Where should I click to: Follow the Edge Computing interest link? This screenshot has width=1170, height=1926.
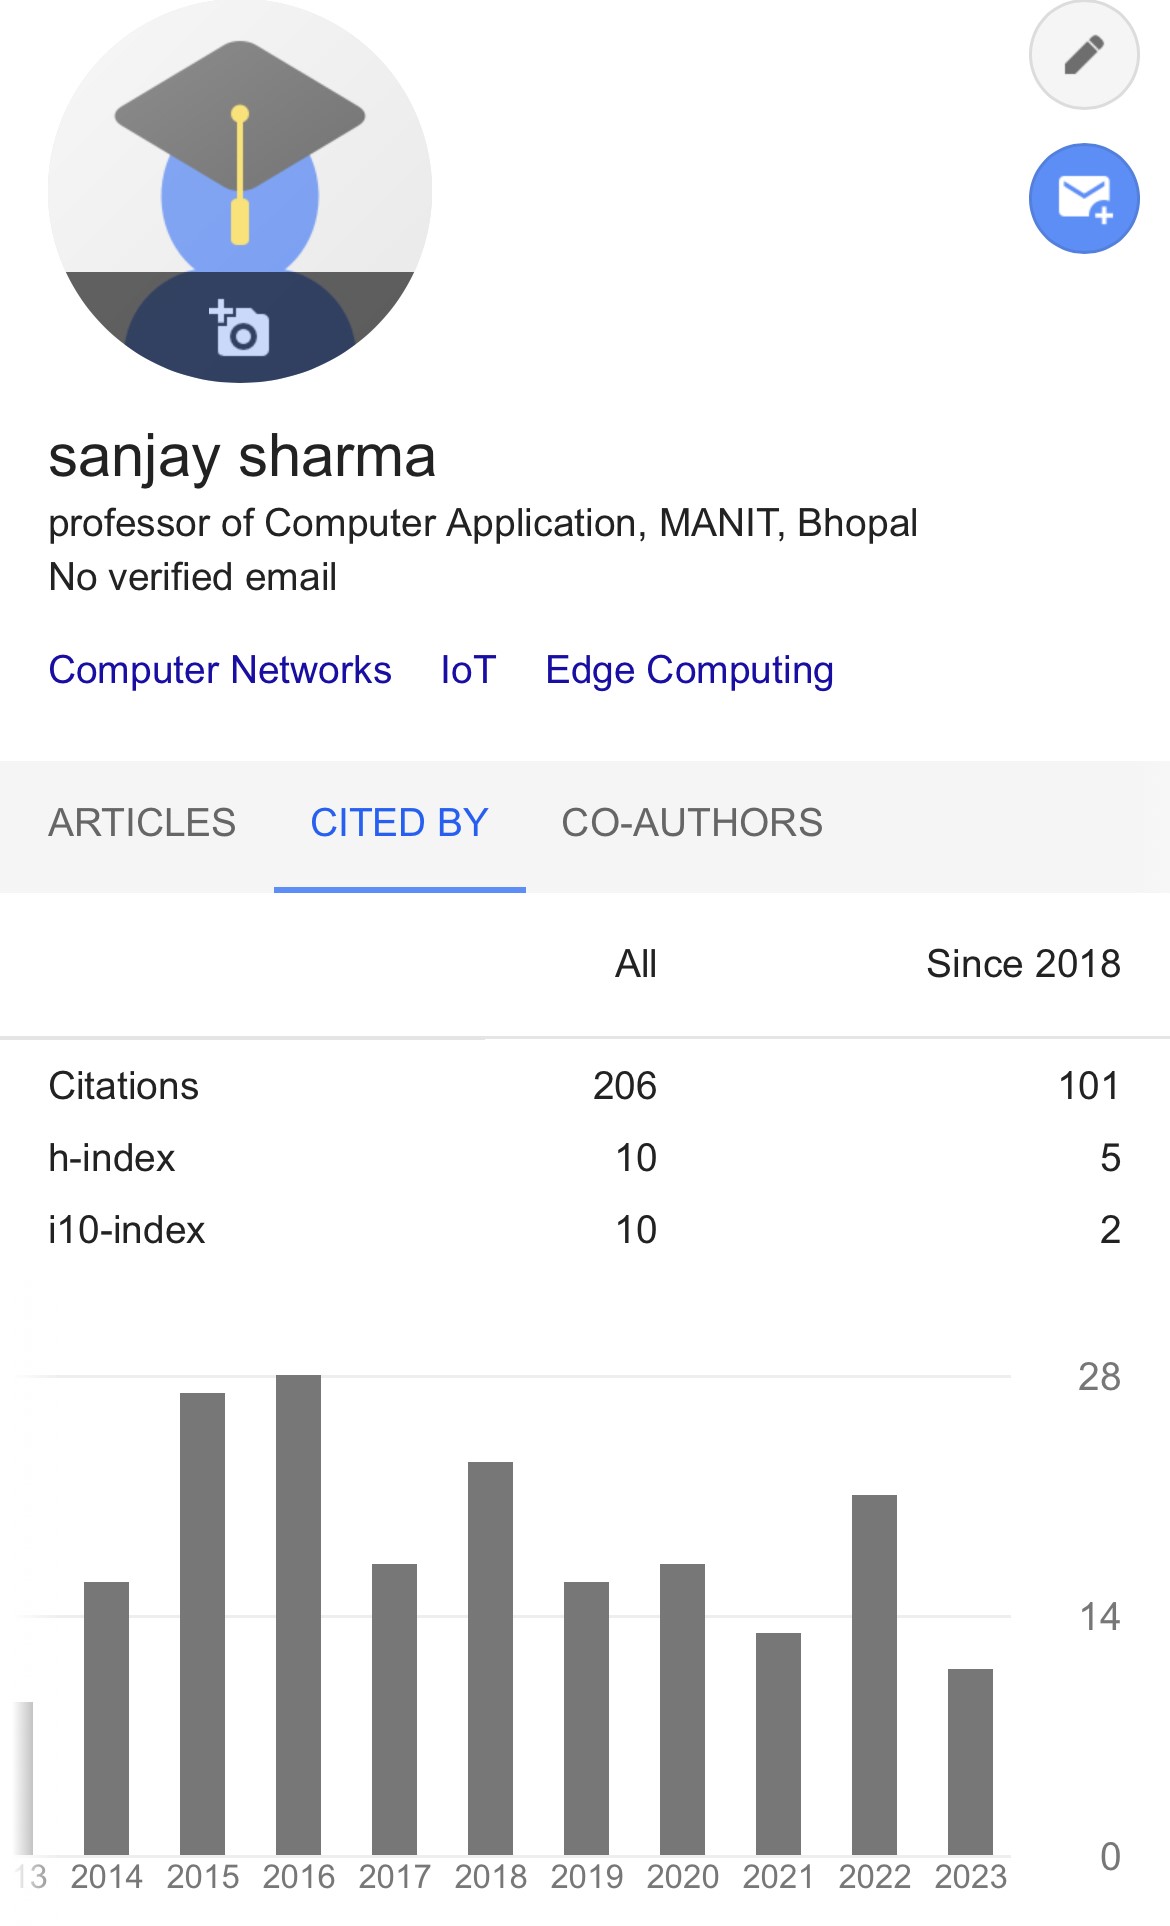[689, 670]
